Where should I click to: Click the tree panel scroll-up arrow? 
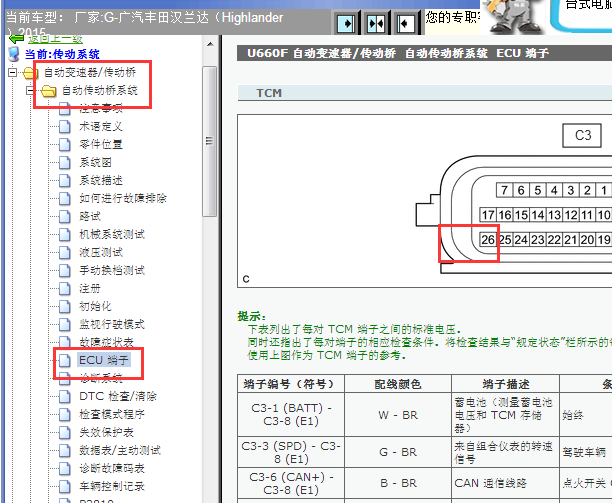pos(210,44)
